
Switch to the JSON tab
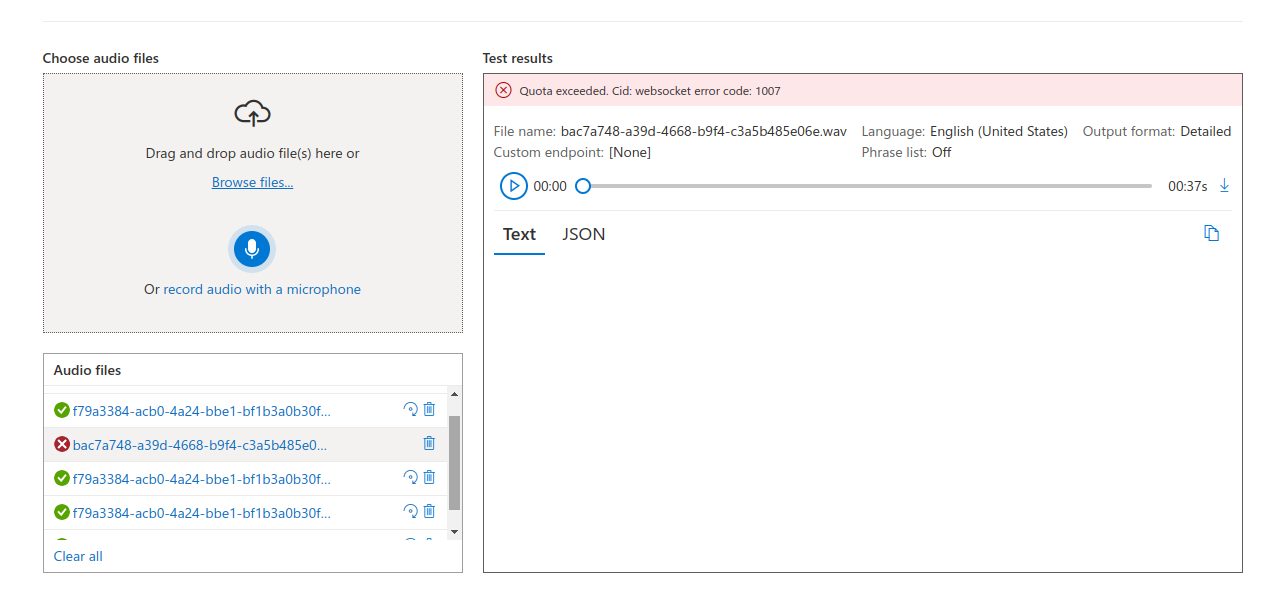[583, 234]
